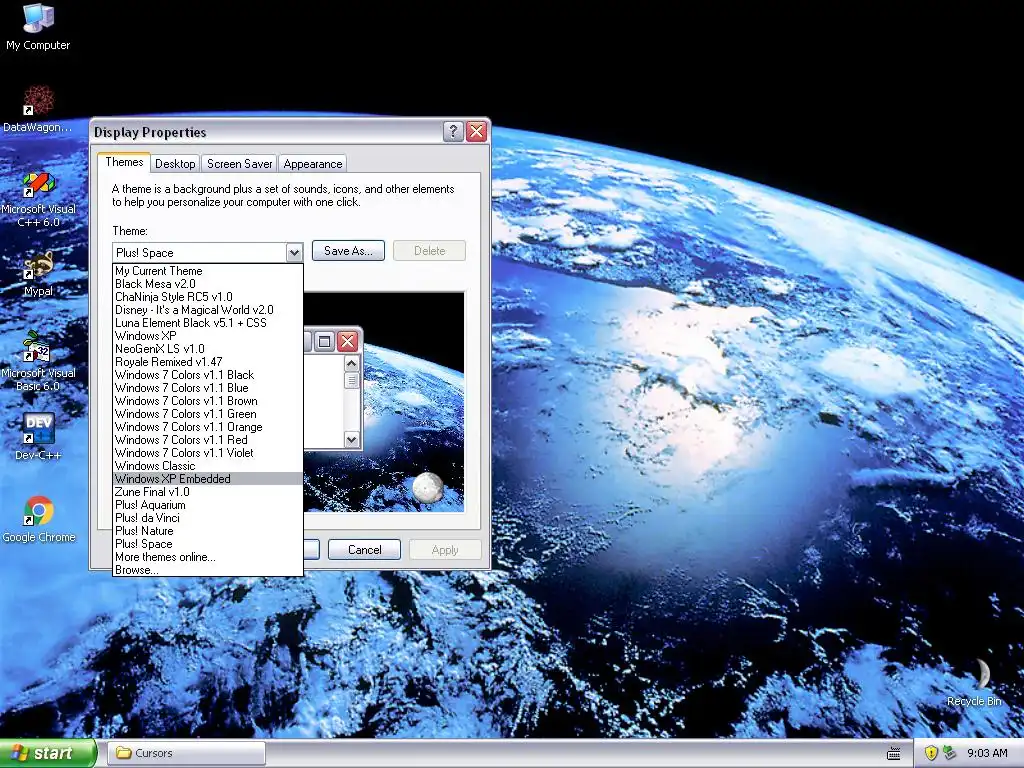Screen dimensions: 1024x768
Task: Choose Zune Final v1.0 theme
Action: (x=208, y=492)
